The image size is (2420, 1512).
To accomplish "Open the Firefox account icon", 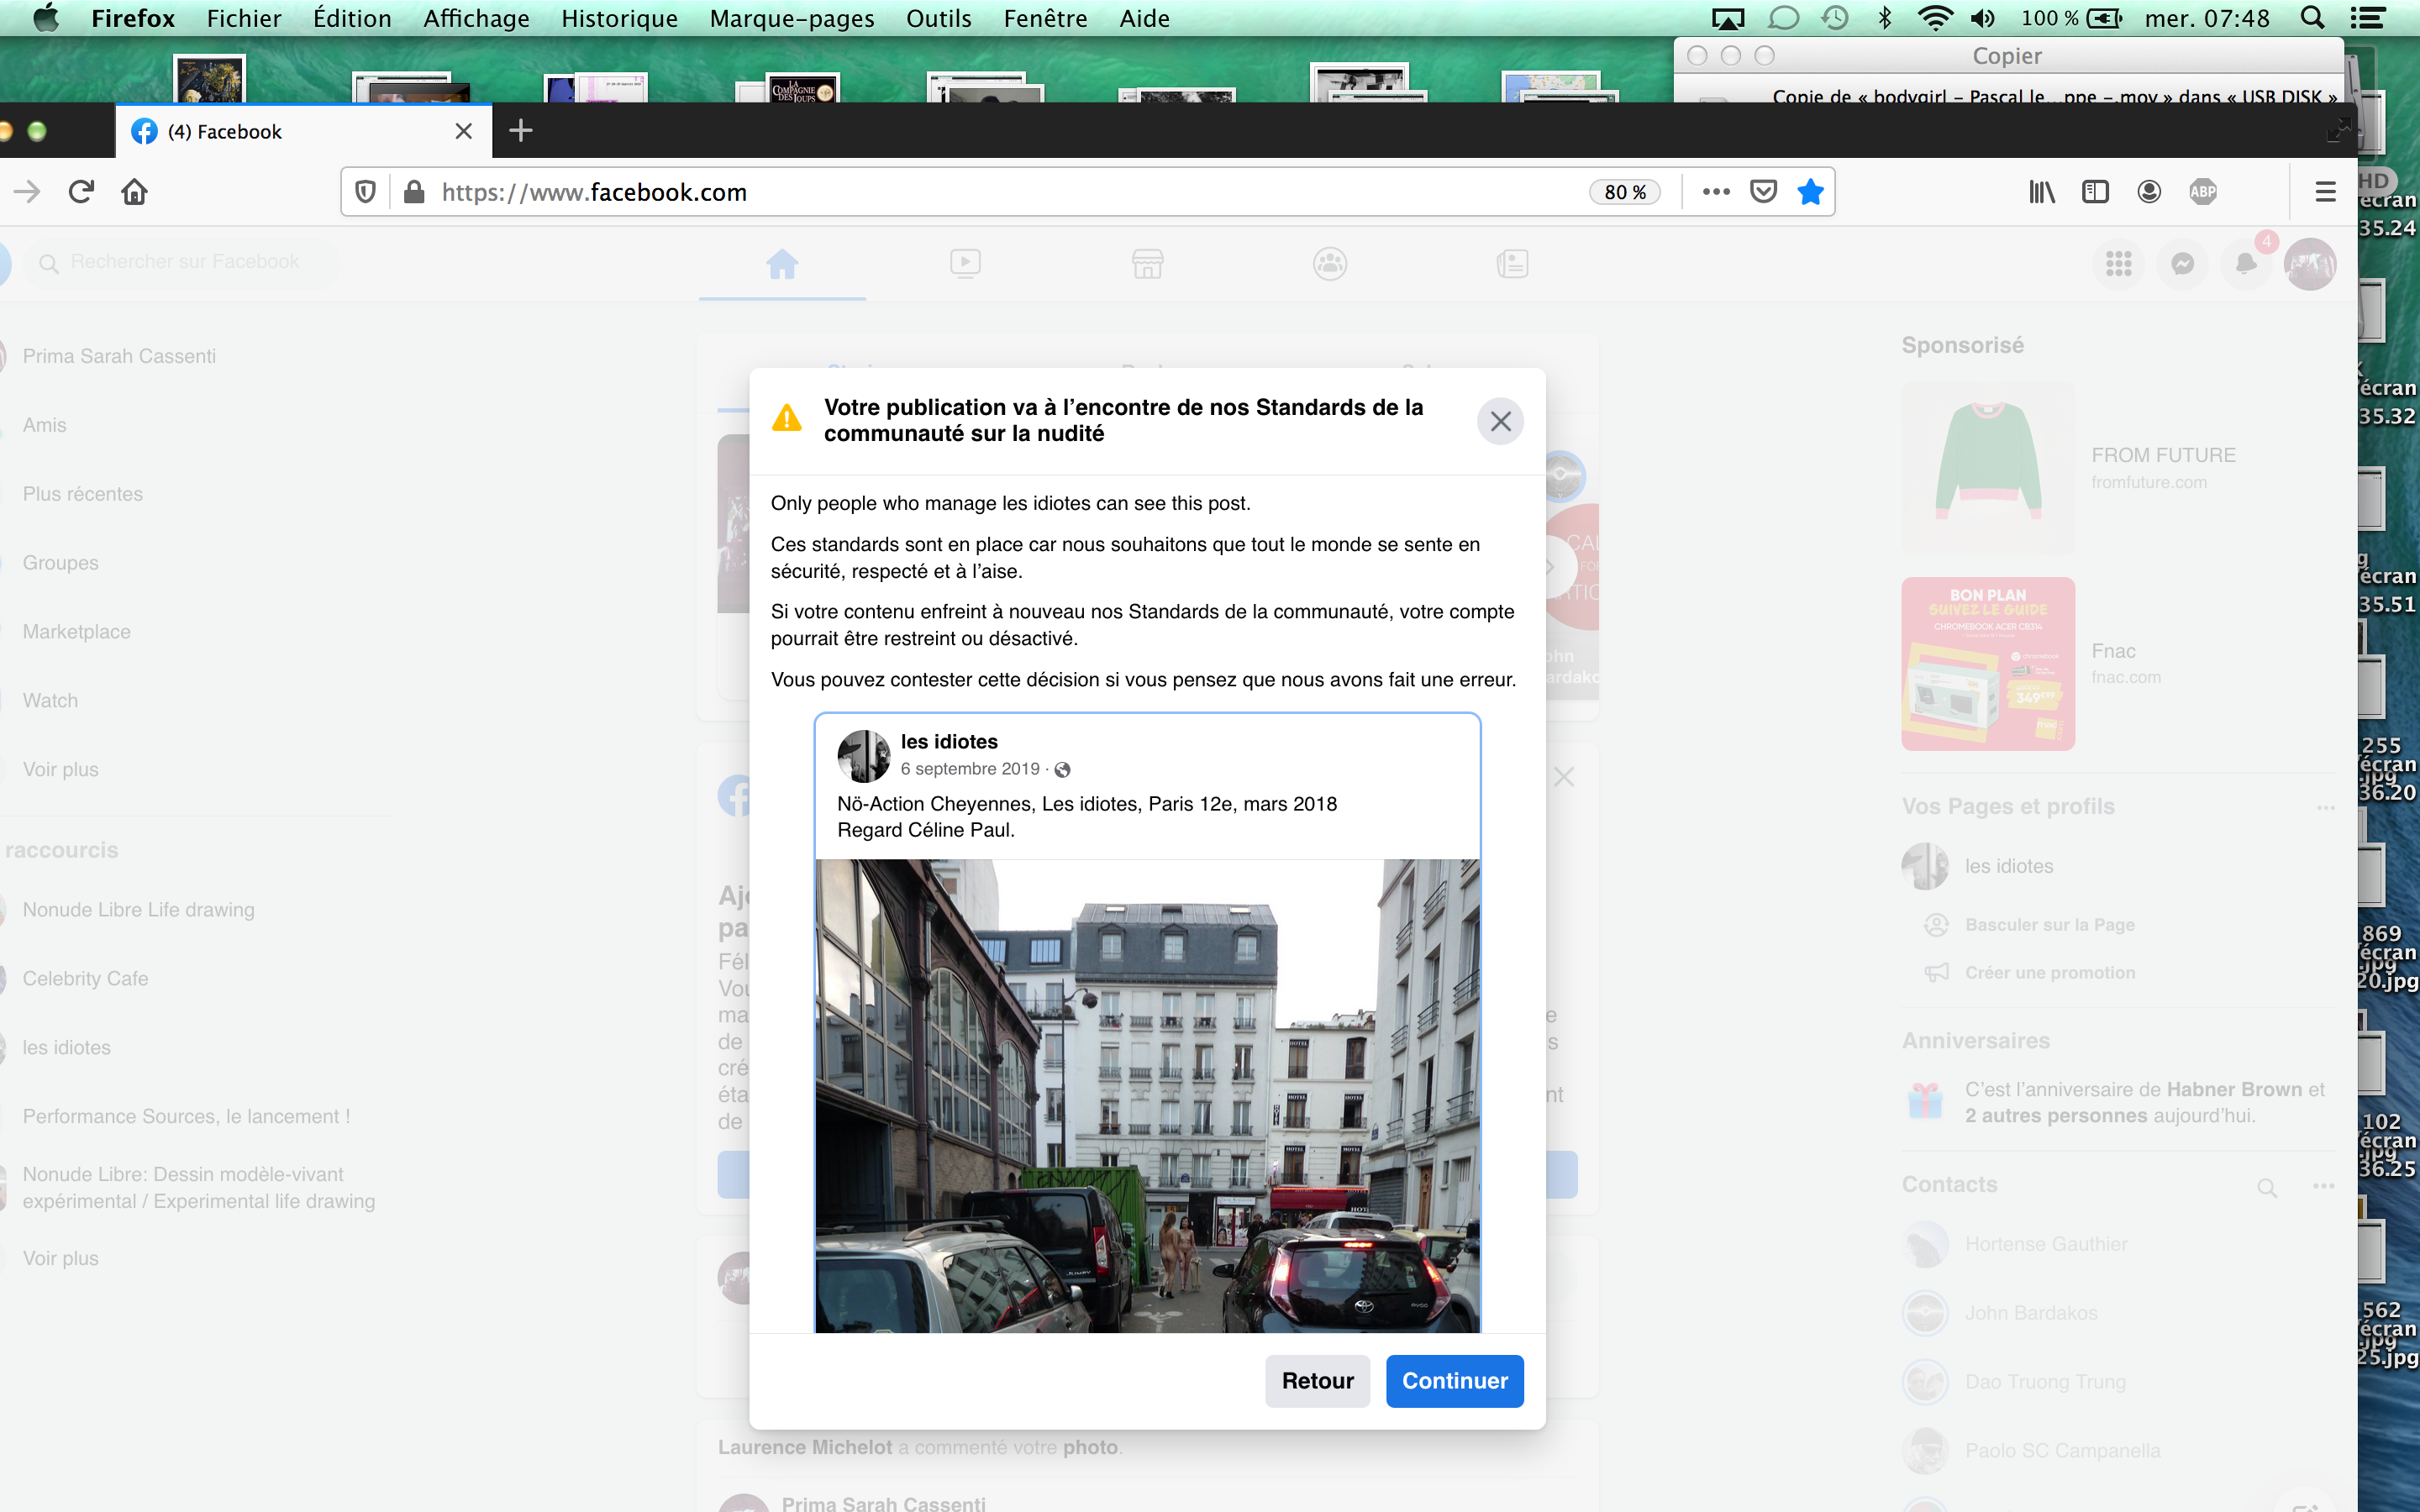I will tap(2149, 192).
